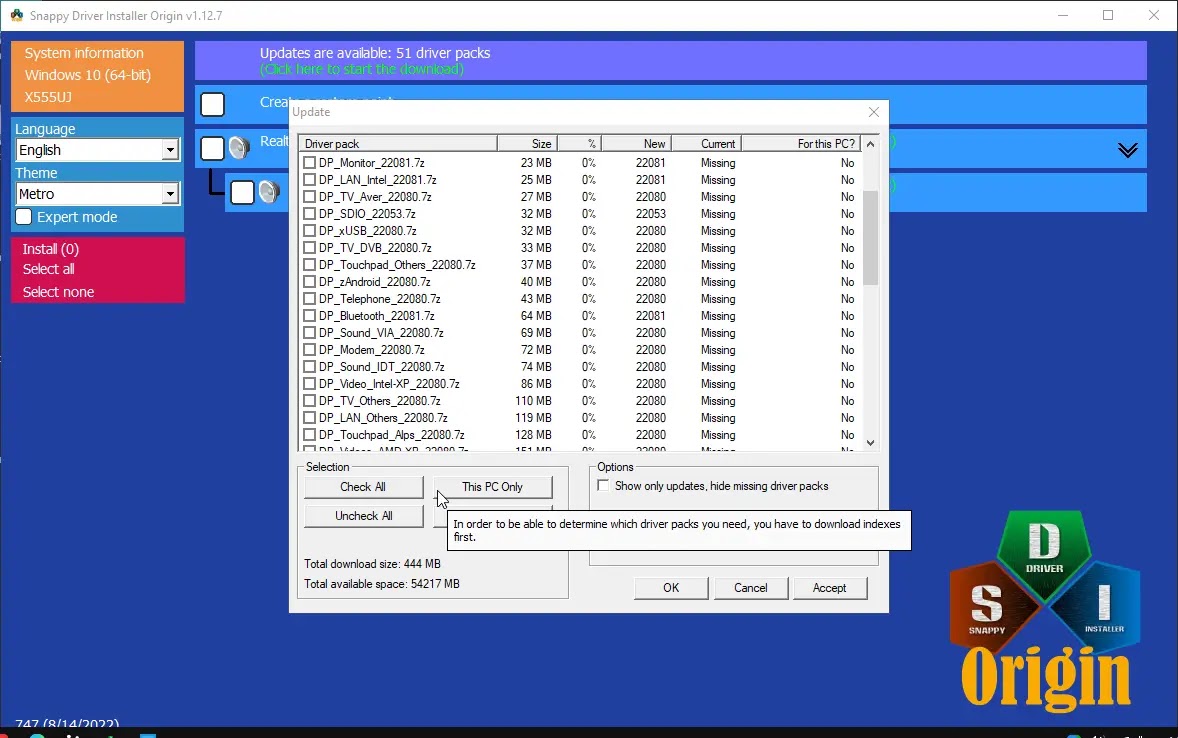This screenshot has height=738, width=1178.
Task: Click the sub-driver speaker icon
Action: pyautogui.click(x=269, y=192)
